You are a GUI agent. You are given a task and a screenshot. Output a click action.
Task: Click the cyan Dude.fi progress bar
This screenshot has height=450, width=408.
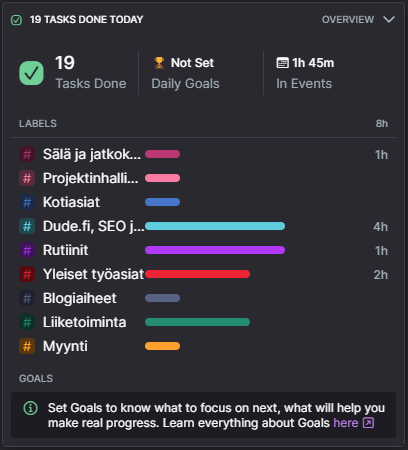point(215,226)
